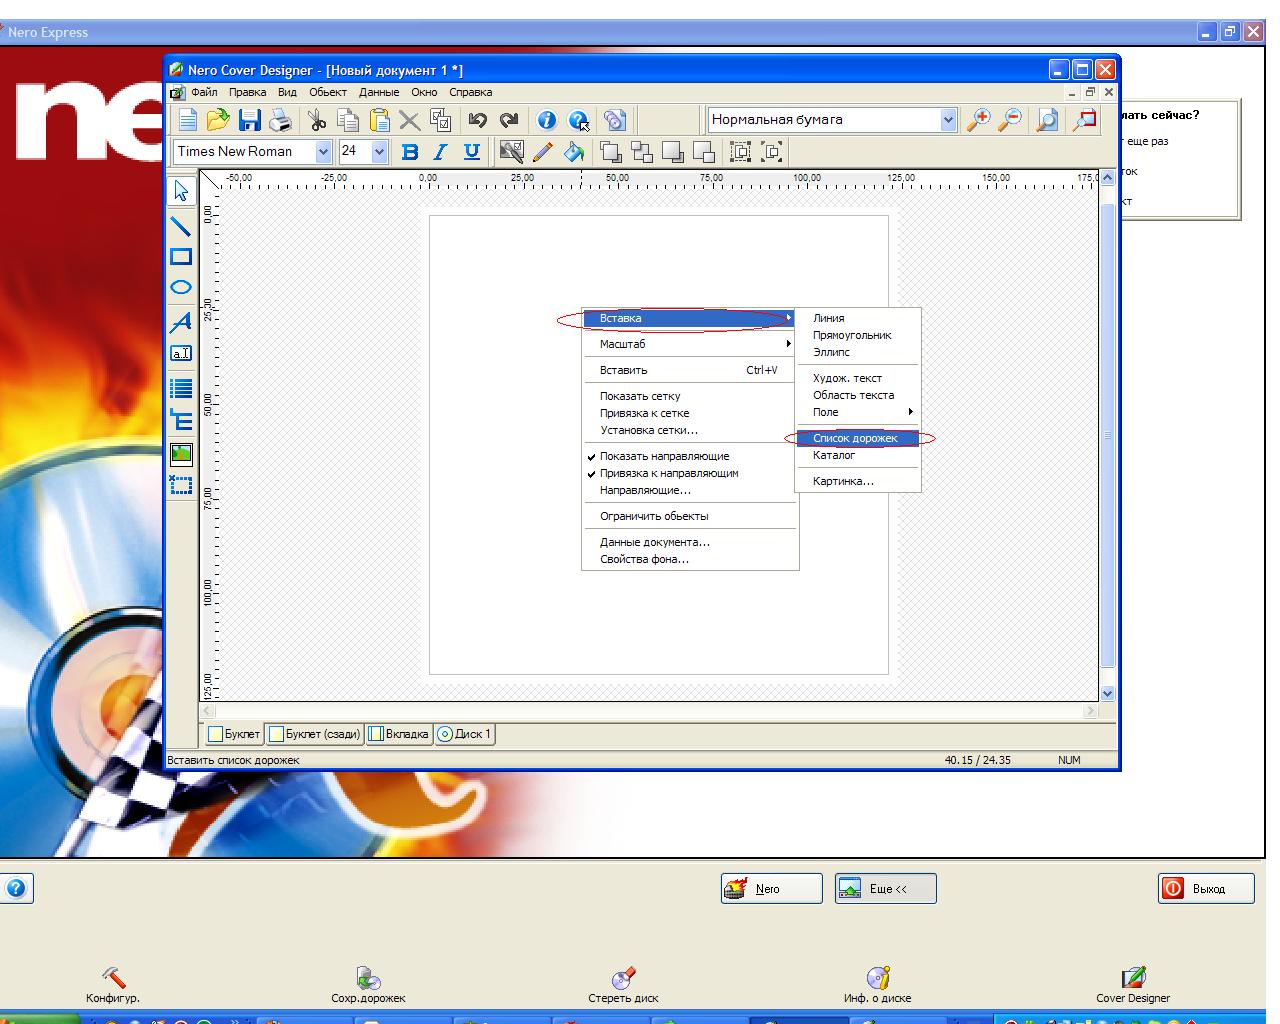The image size is (1280, 1024).
Task: Select the Rectangle tool
Action: click(x=181, y=257)
